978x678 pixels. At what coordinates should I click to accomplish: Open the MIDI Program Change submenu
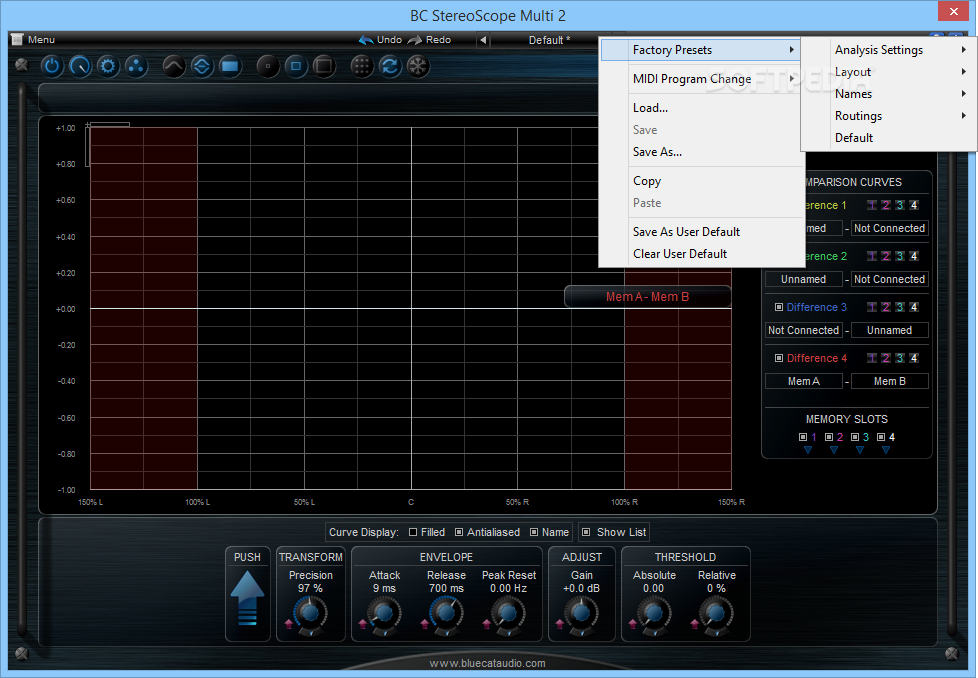coord(701,79)
